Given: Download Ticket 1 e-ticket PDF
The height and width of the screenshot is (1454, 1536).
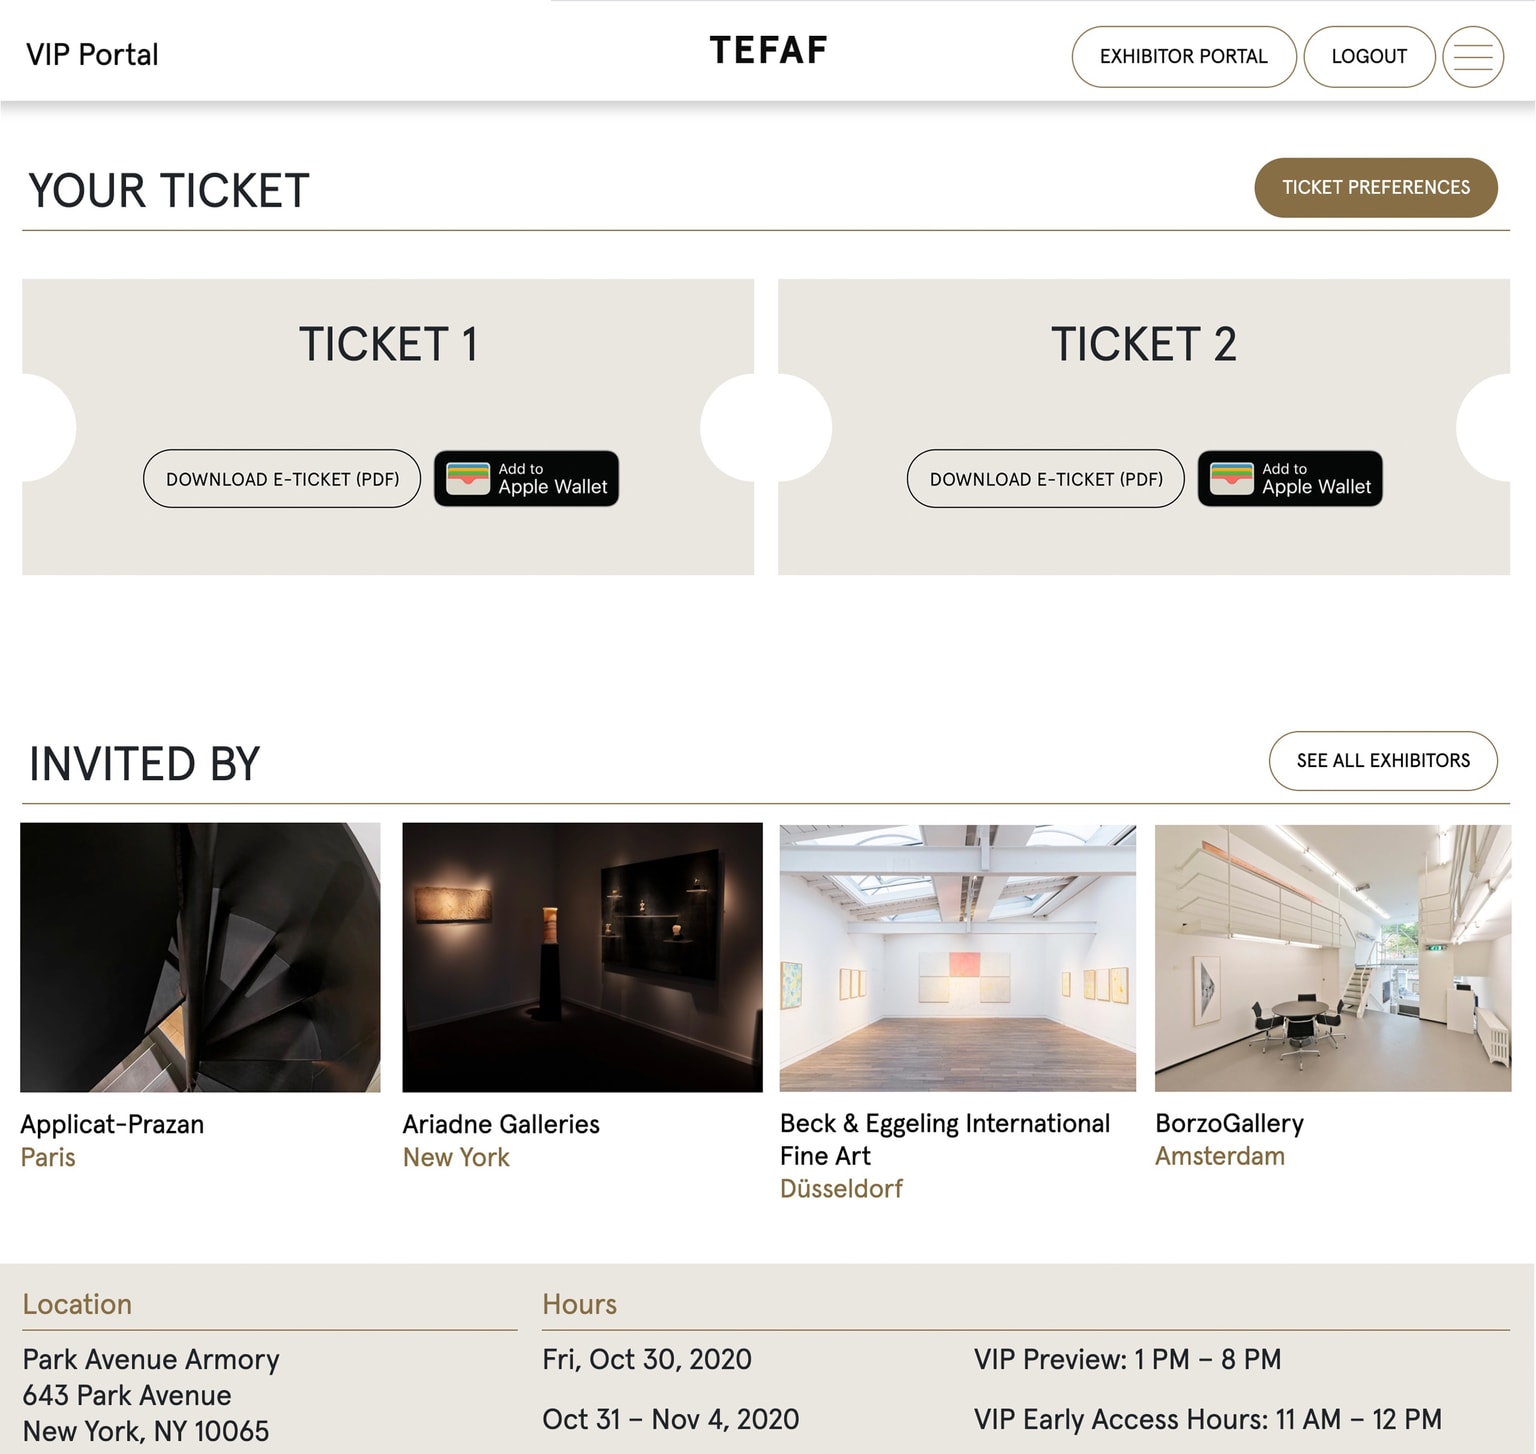Looking at the screenshot, I should tap(282, 479).
